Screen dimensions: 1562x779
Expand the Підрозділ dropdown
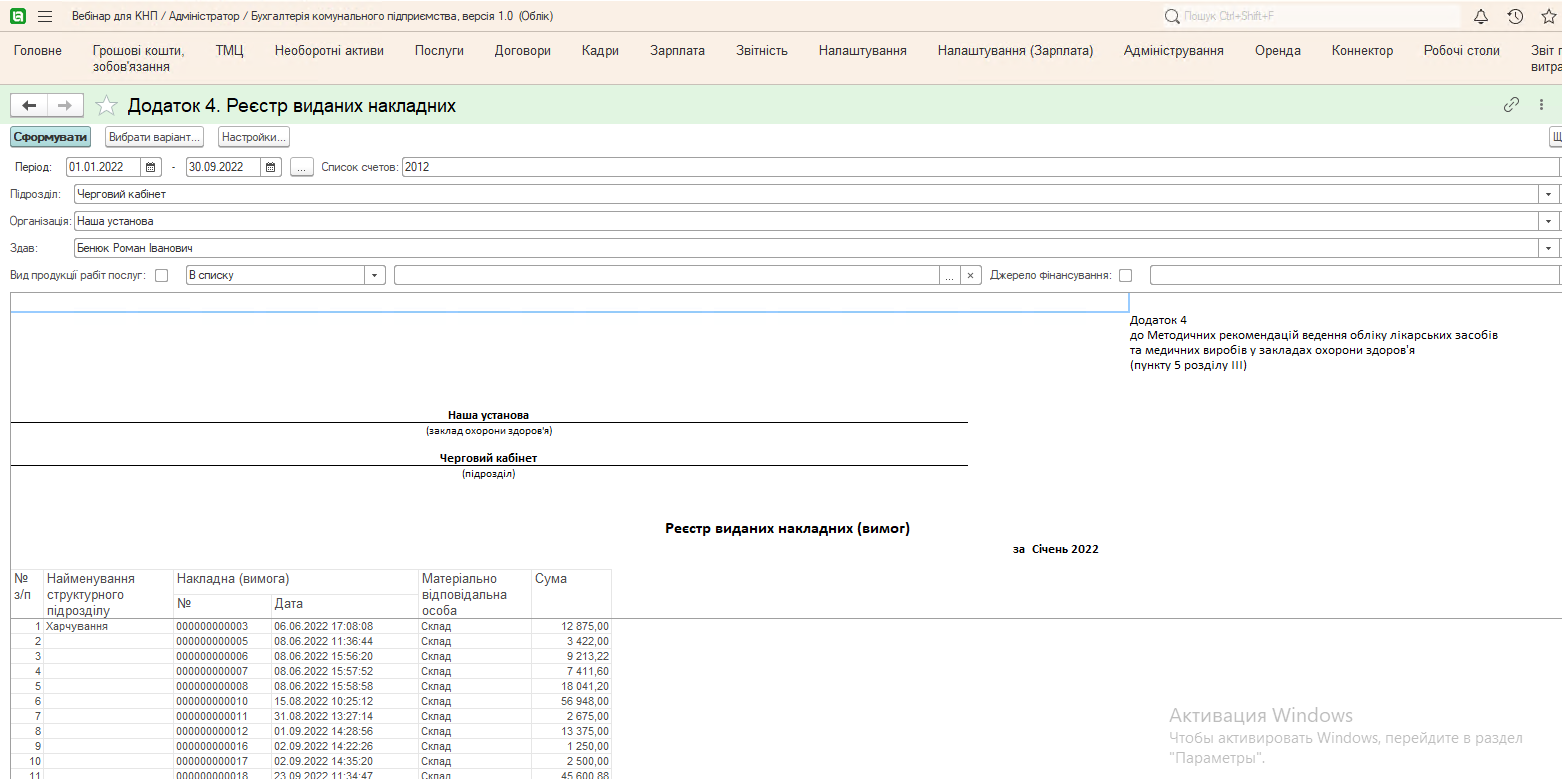1550,194
